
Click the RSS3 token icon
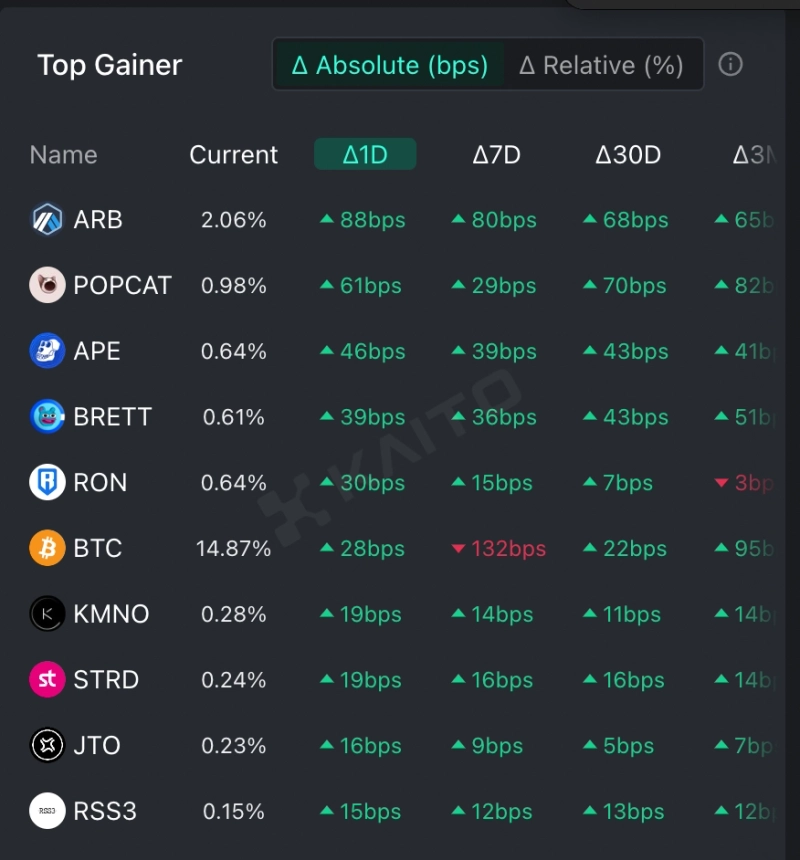(x=47, y=811)
